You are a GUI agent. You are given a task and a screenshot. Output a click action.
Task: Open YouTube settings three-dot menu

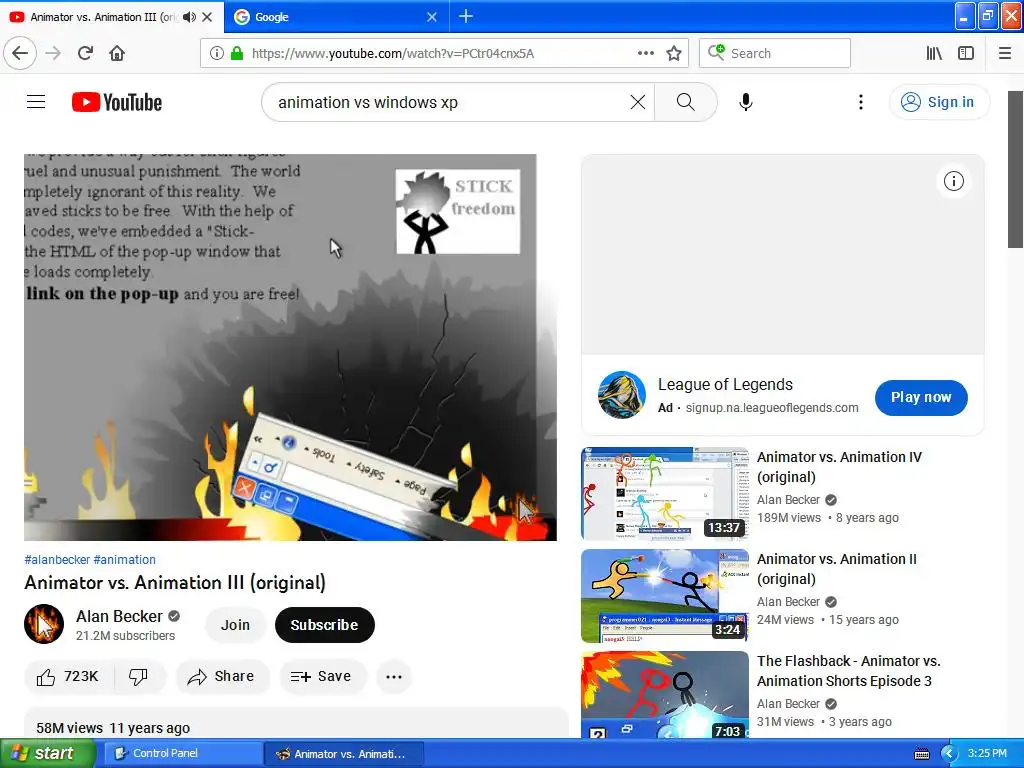[861, 102]
